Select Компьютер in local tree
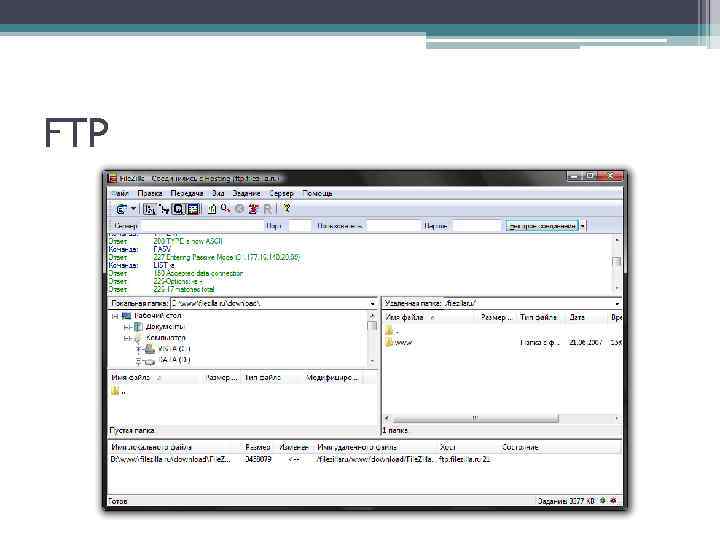Screen dimensions: 720x540 click(x=166, y=338)
